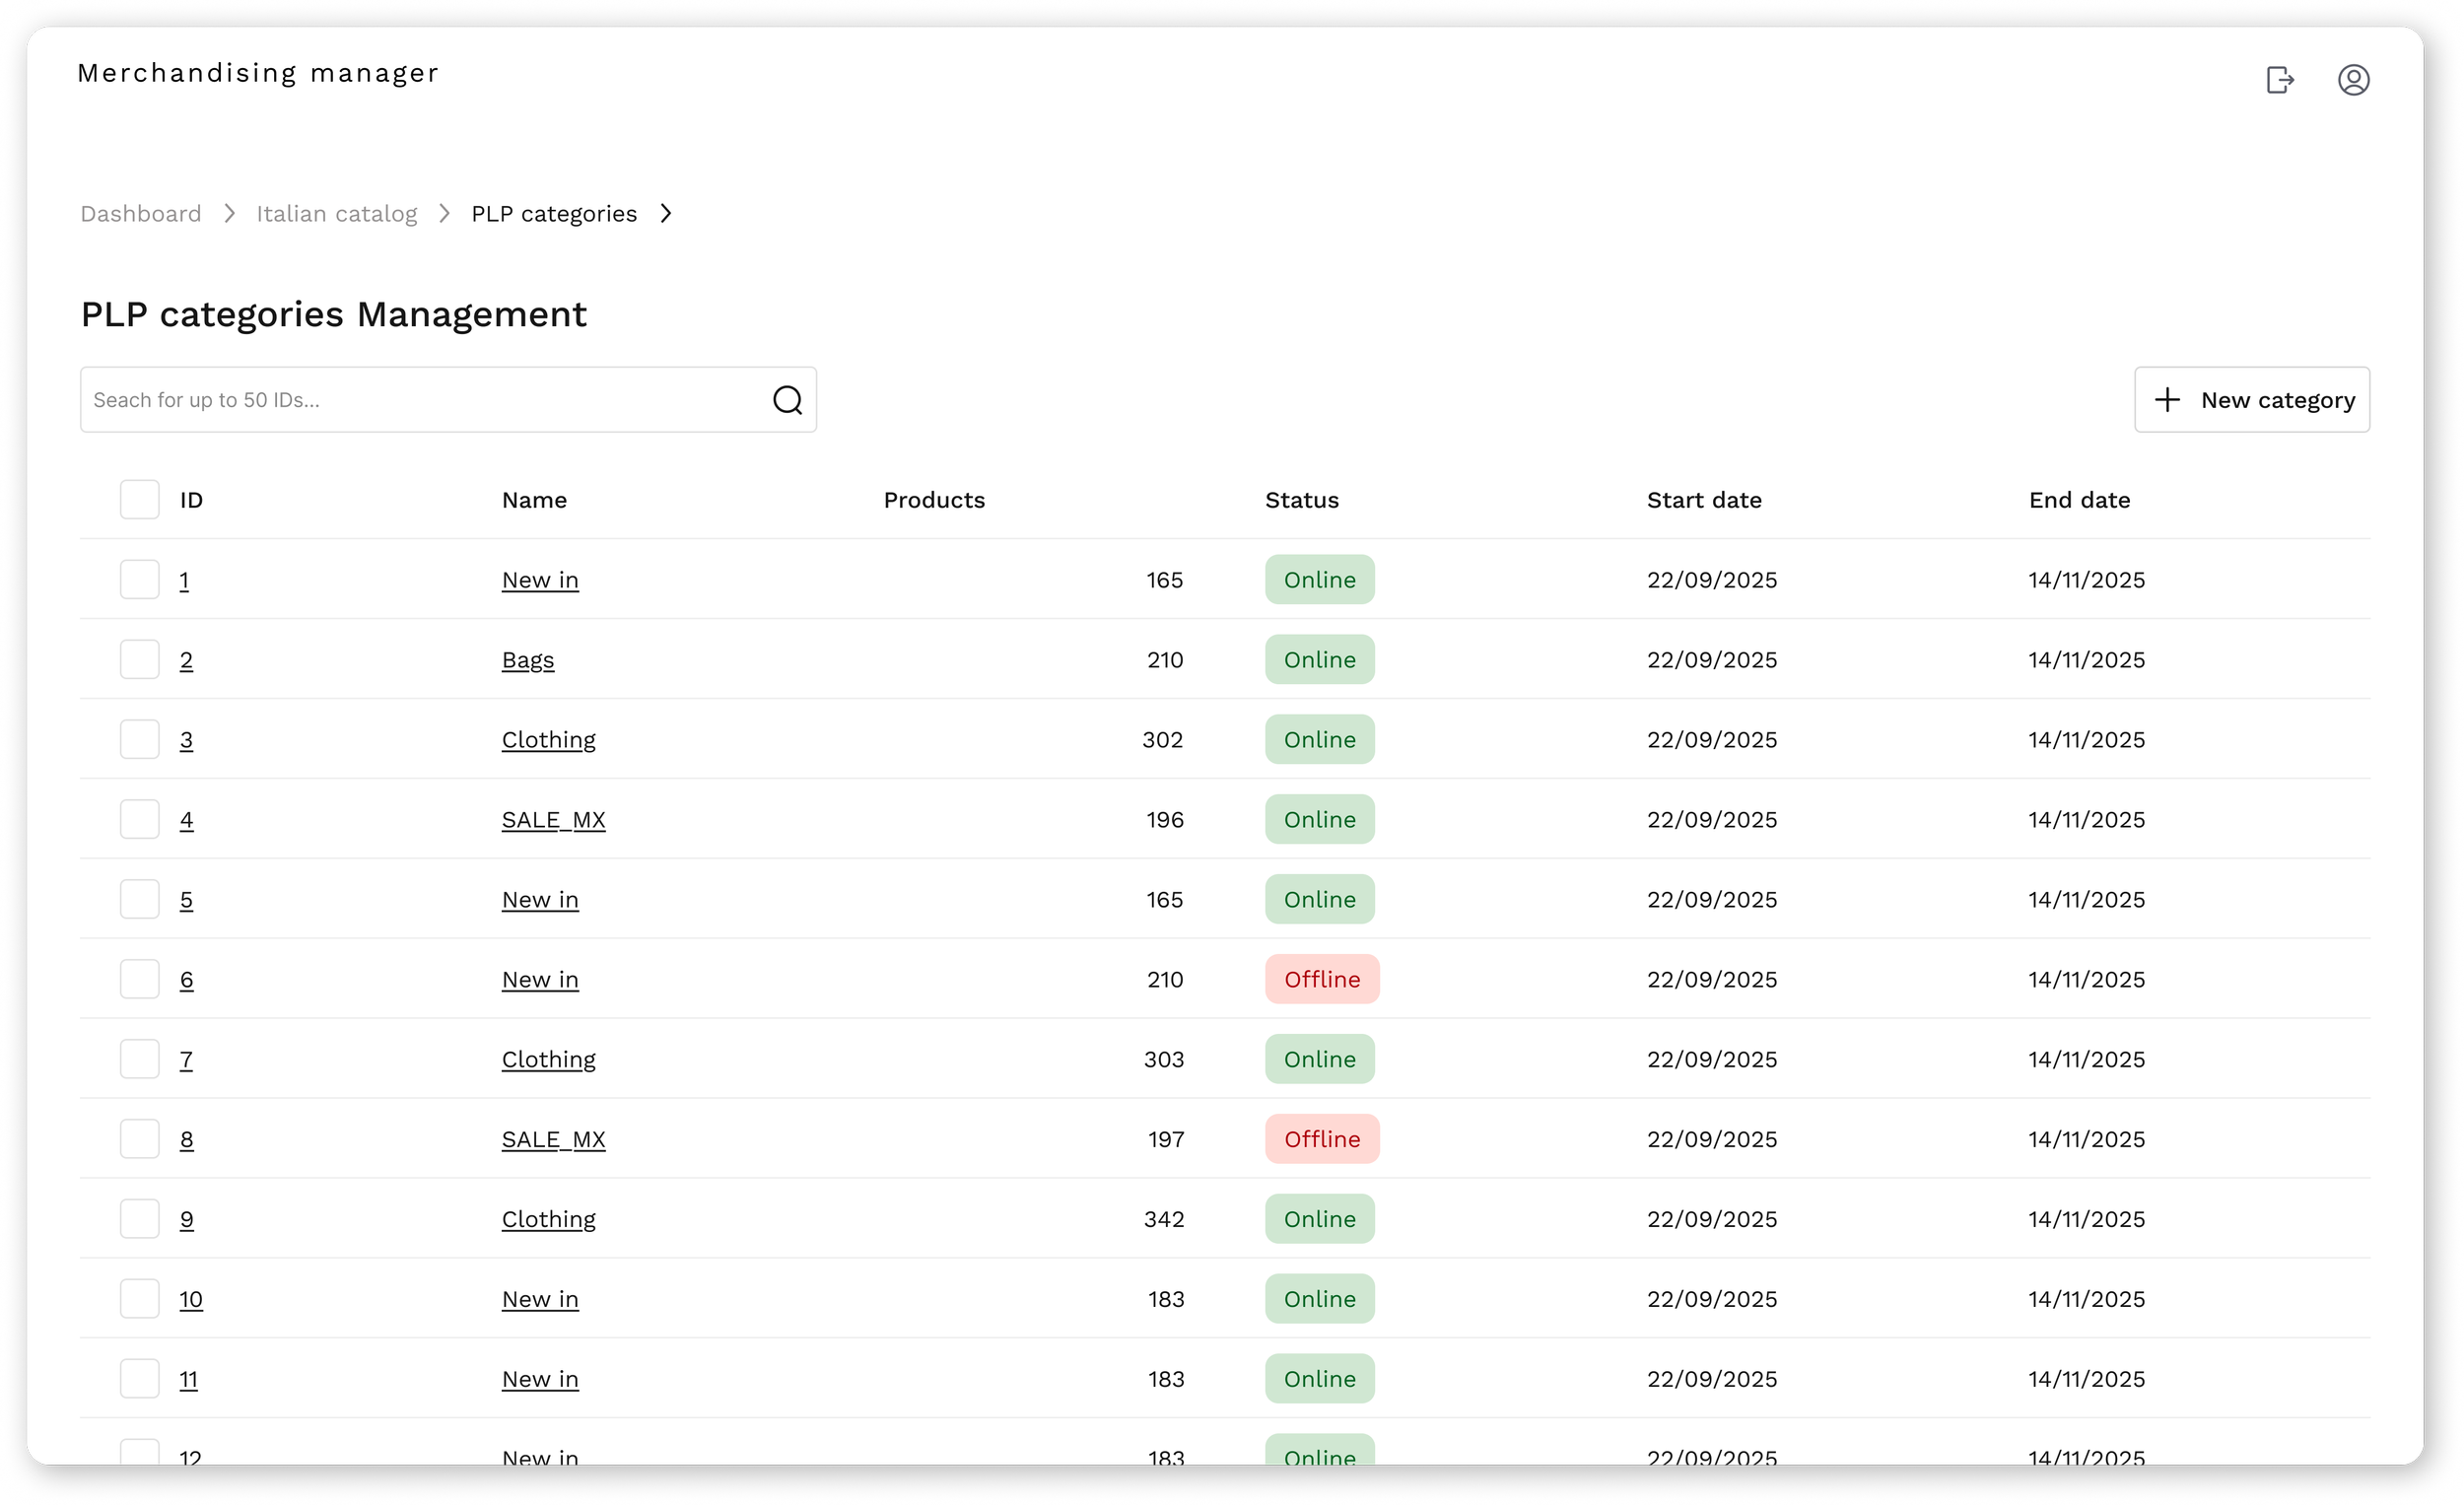2464x1505 pixels.
Task: Select the checkbox for Bags row
Action: (x=140, y=660)
